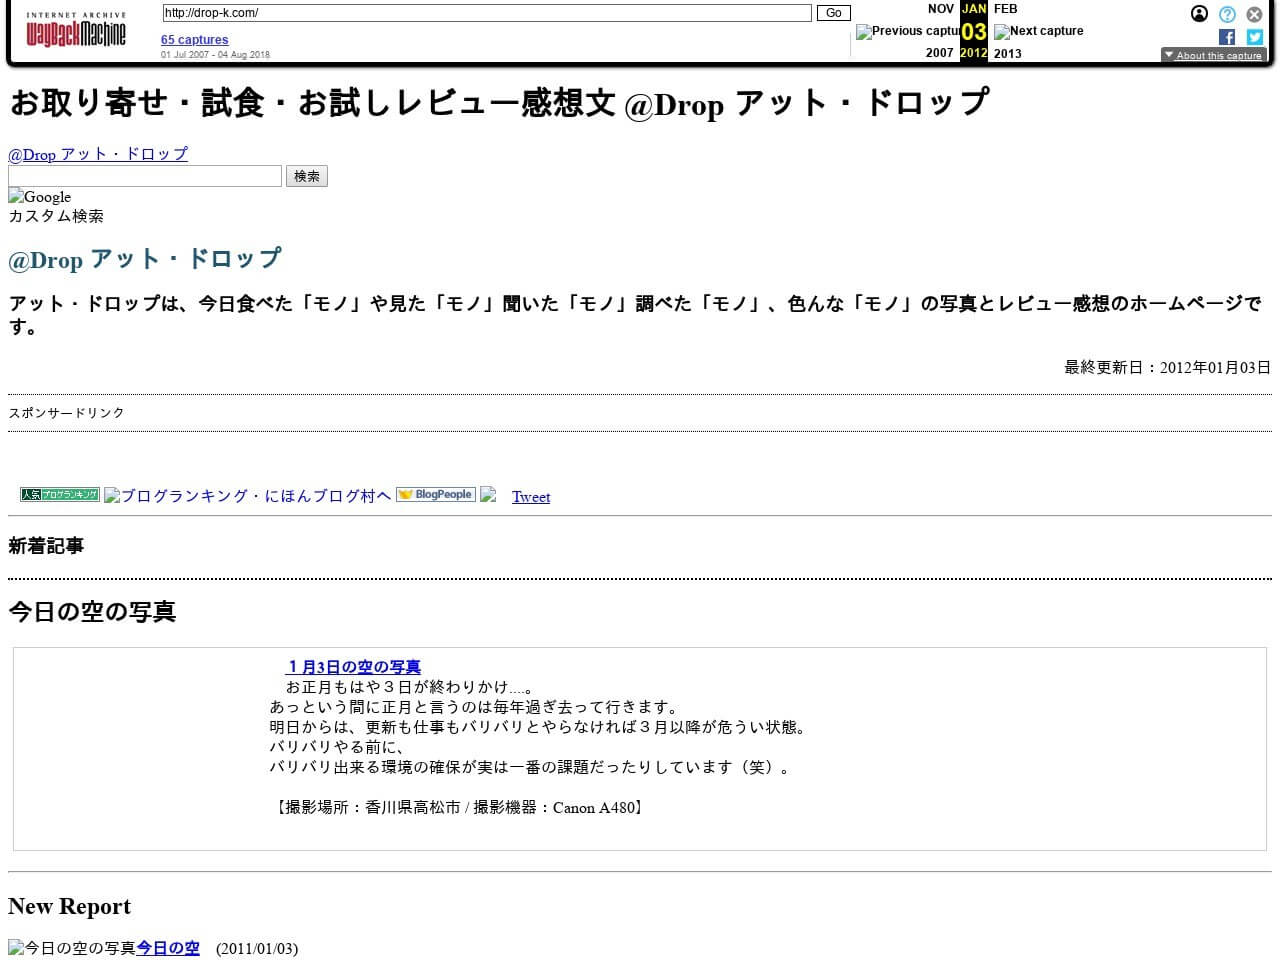
Task: Open Wayback Machine help via question mark icon
Action: [x=1227, y=14]
